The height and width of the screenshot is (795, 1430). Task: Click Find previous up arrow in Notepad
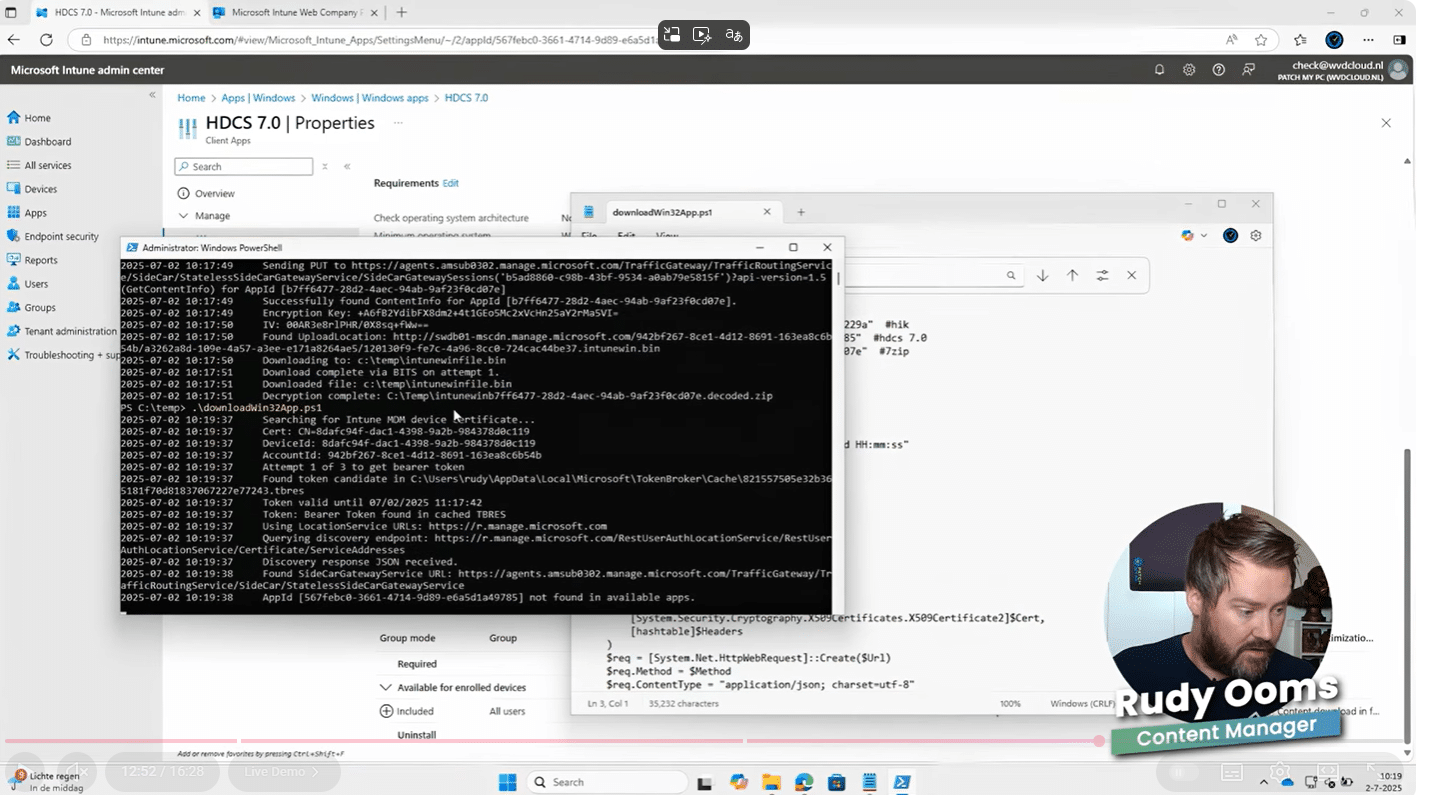[x=1072, y=275]
